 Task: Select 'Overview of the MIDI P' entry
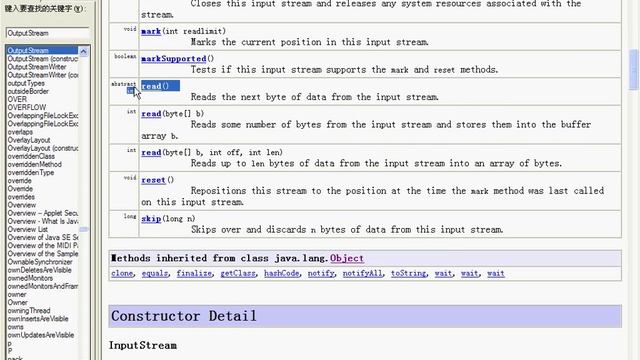pos(42,246)
